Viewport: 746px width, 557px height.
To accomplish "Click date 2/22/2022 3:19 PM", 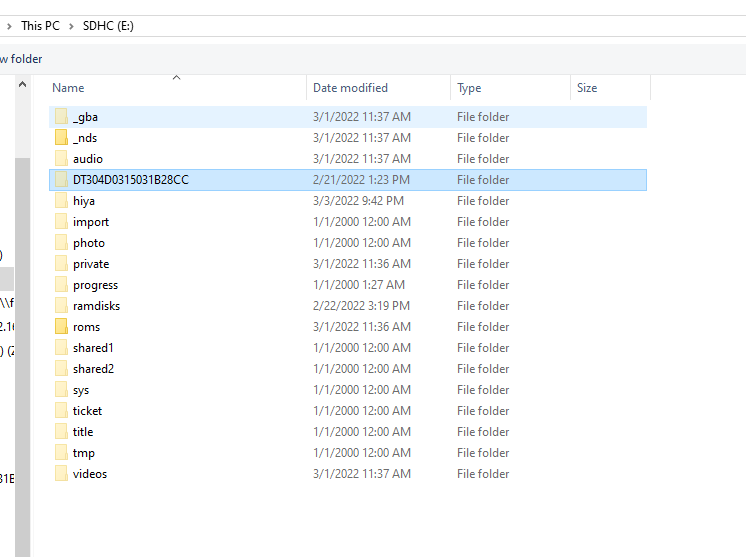I will pos(361,306).
